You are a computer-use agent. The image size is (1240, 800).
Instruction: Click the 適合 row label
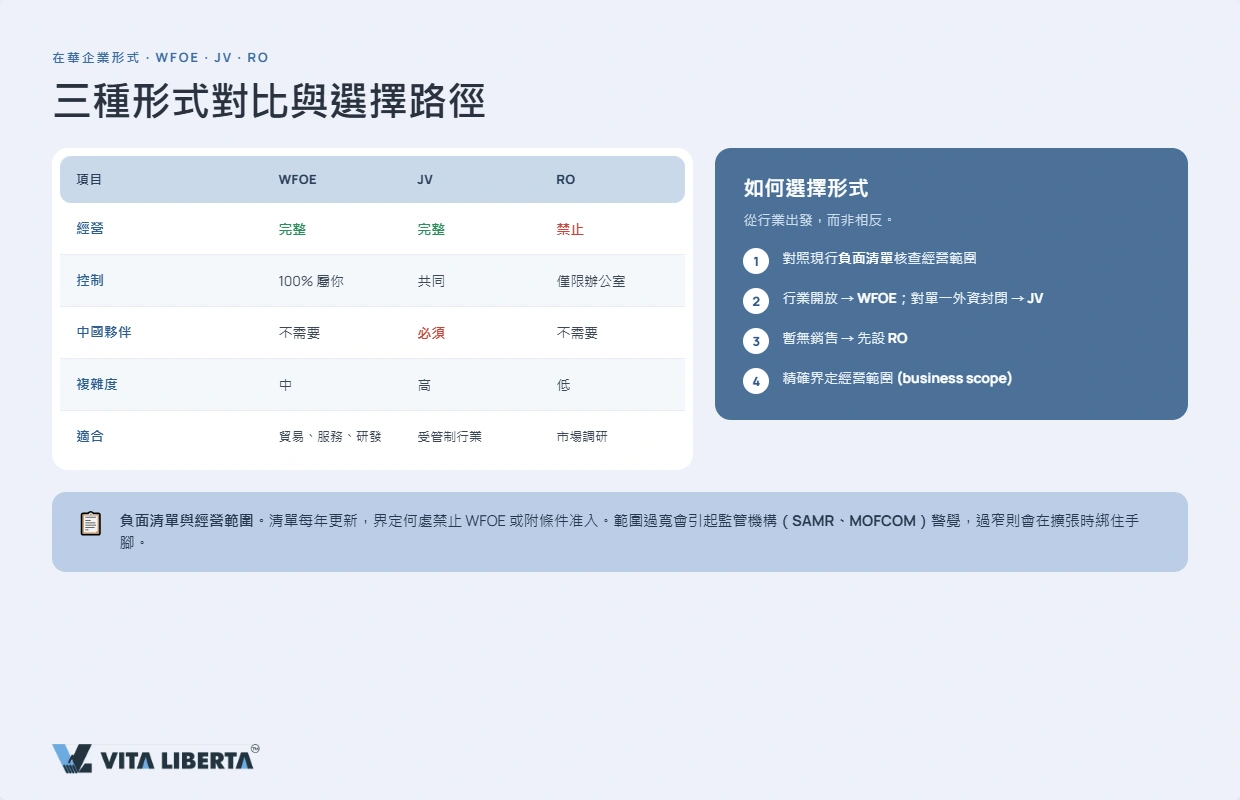point(90,437)
